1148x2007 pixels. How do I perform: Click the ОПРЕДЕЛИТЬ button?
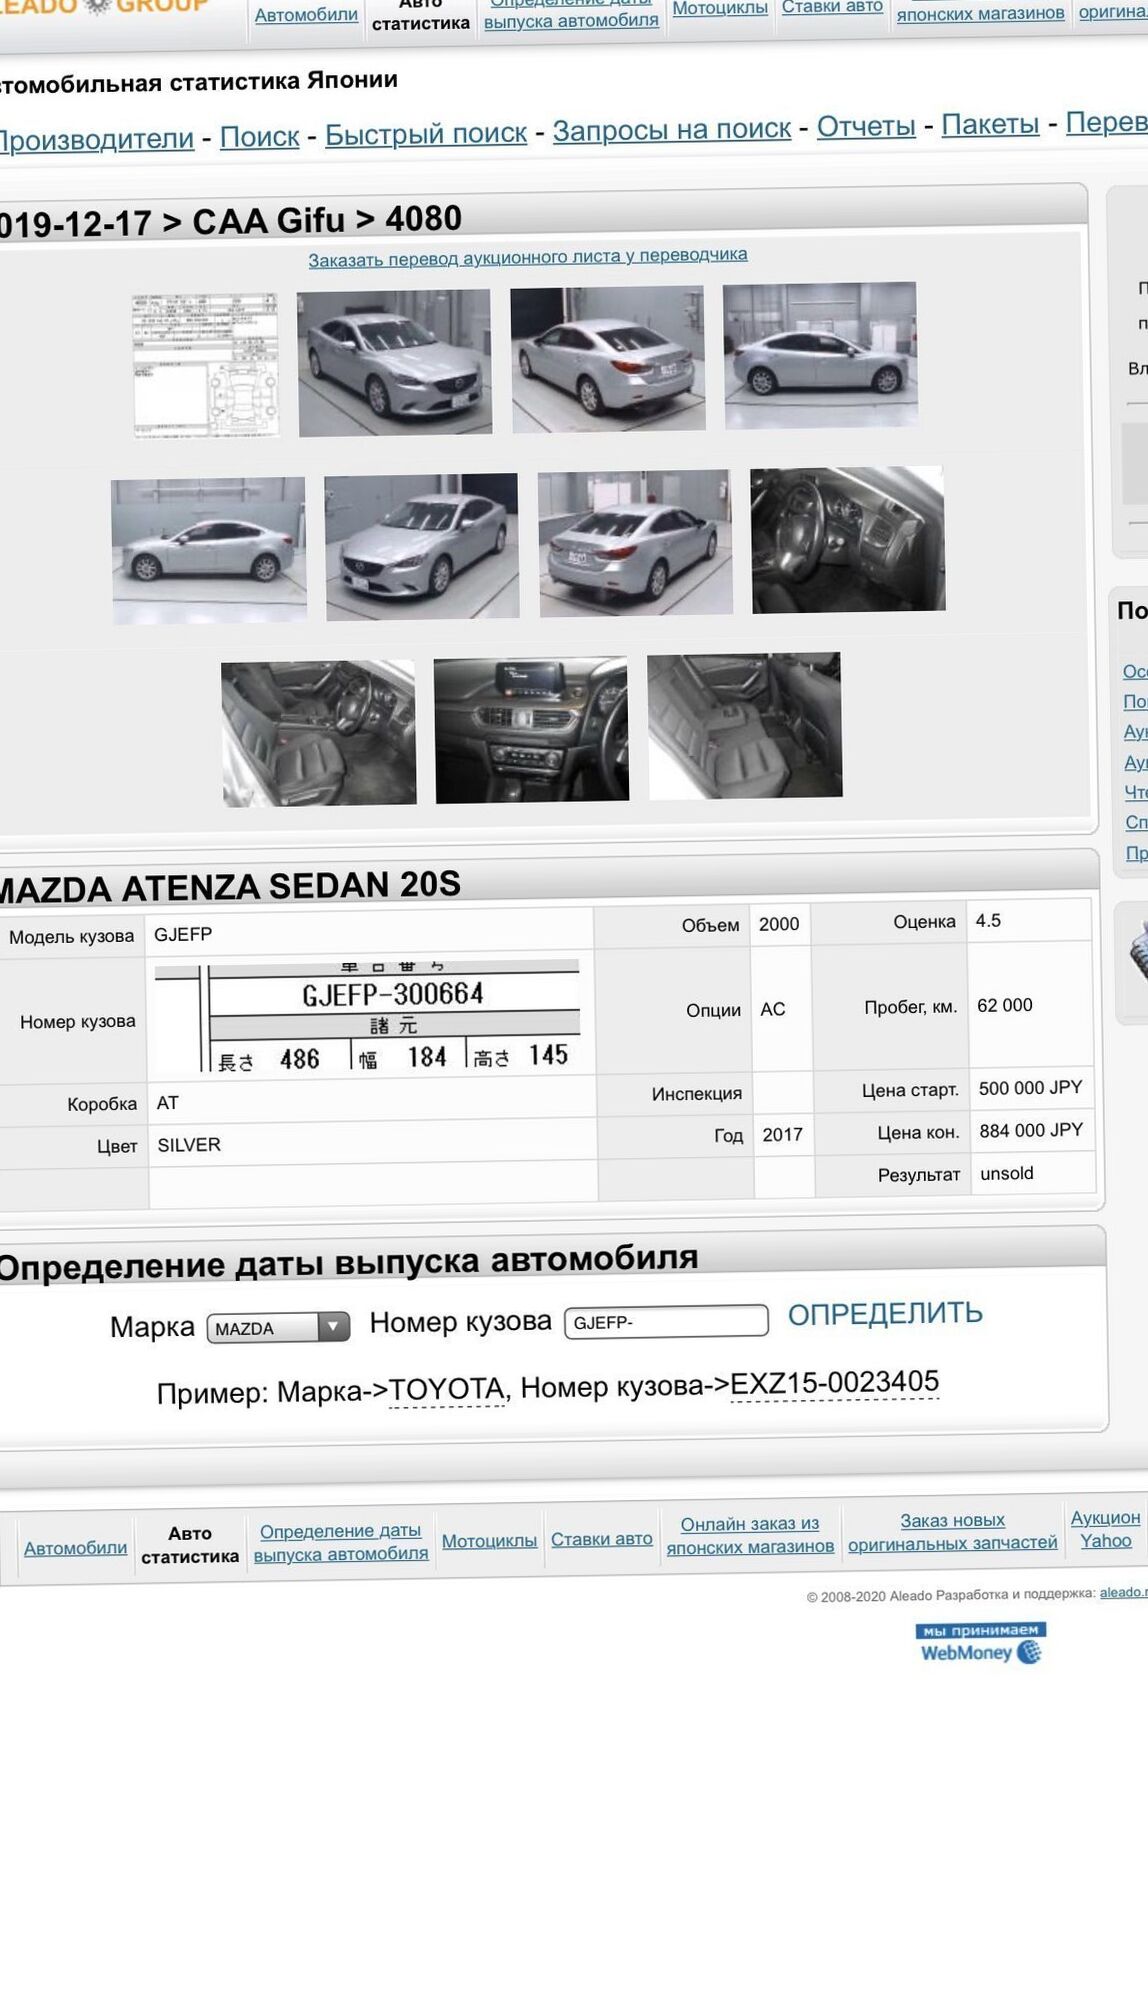(x=885, y=1314)
